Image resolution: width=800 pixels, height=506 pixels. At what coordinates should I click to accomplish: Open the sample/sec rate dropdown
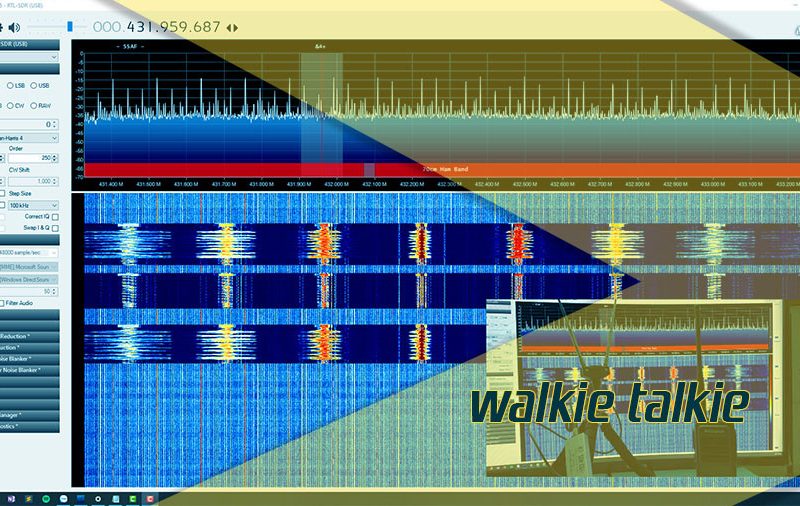click(x=29, y=252)
